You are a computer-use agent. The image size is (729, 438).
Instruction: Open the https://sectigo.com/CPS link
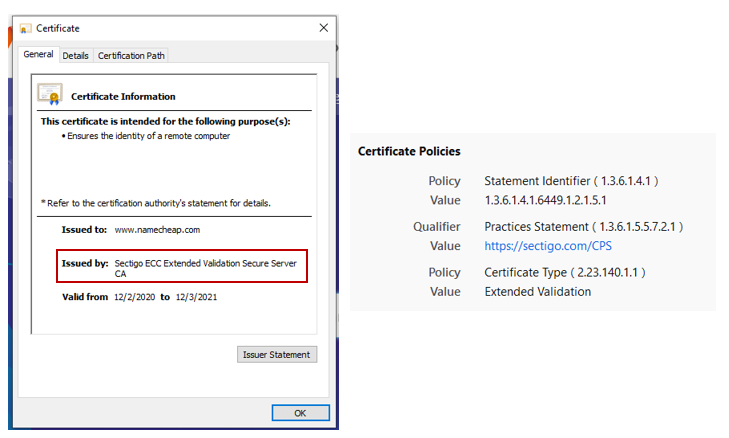click(548, 246)
